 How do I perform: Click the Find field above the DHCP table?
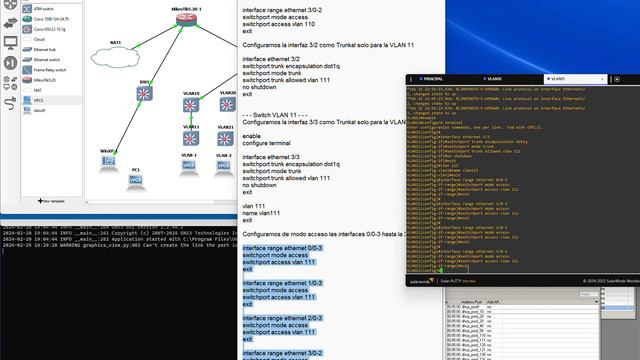pos(589,294)
